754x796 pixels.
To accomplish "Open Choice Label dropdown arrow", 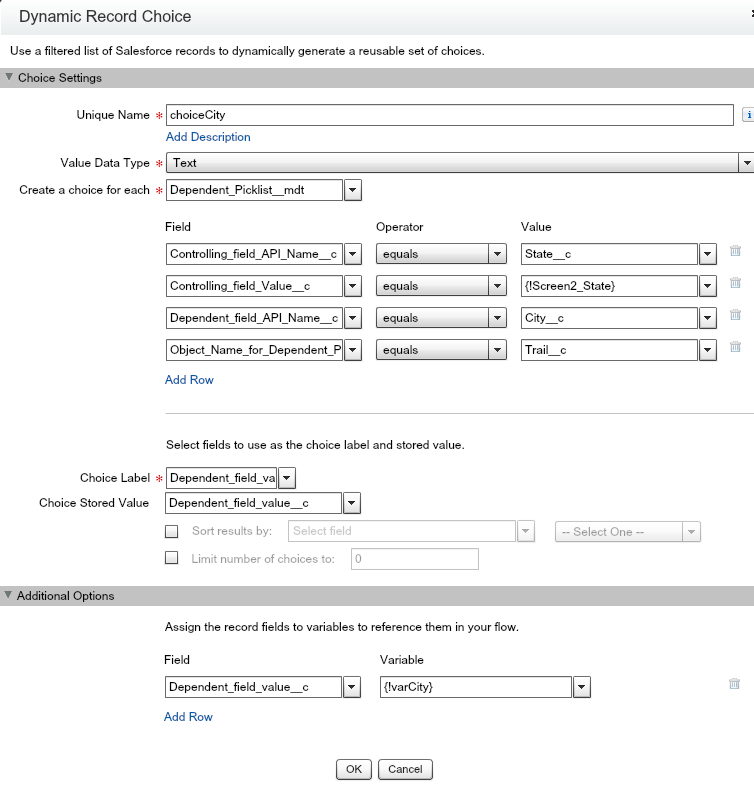I will point(286,478).
